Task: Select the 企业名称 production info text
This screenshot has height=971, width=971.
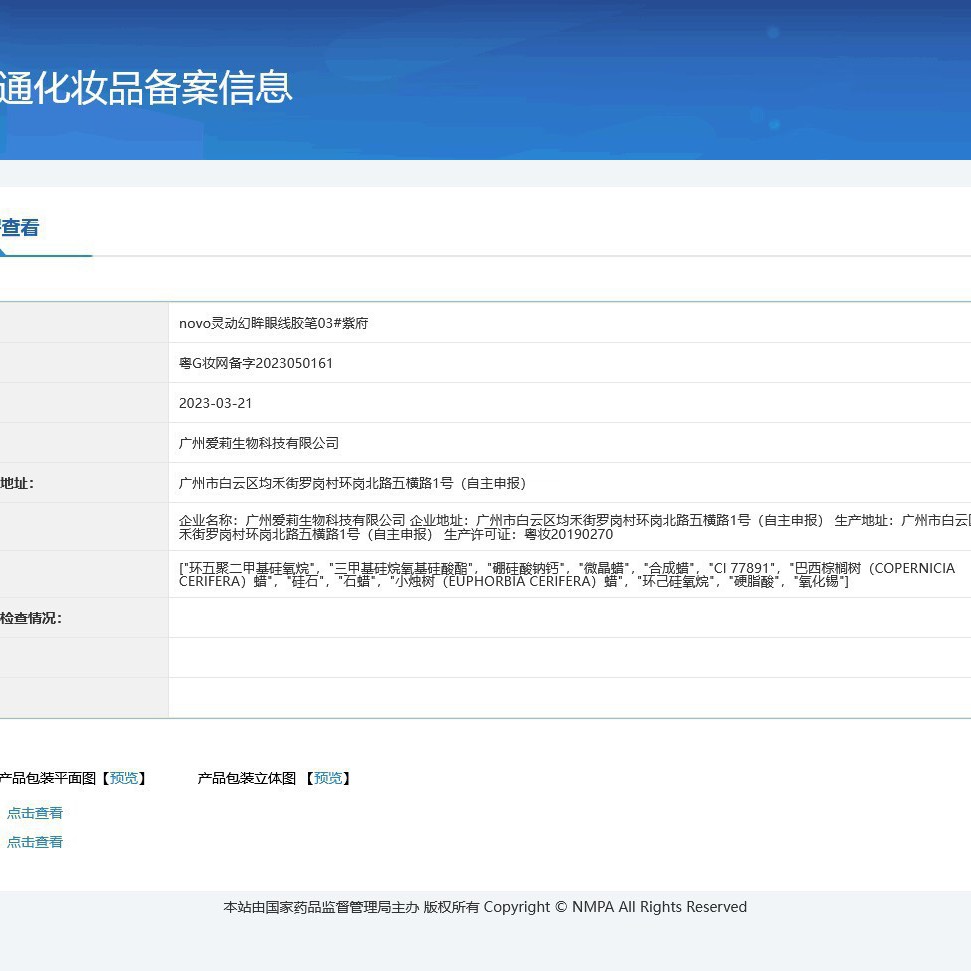Action: [575, 527]
